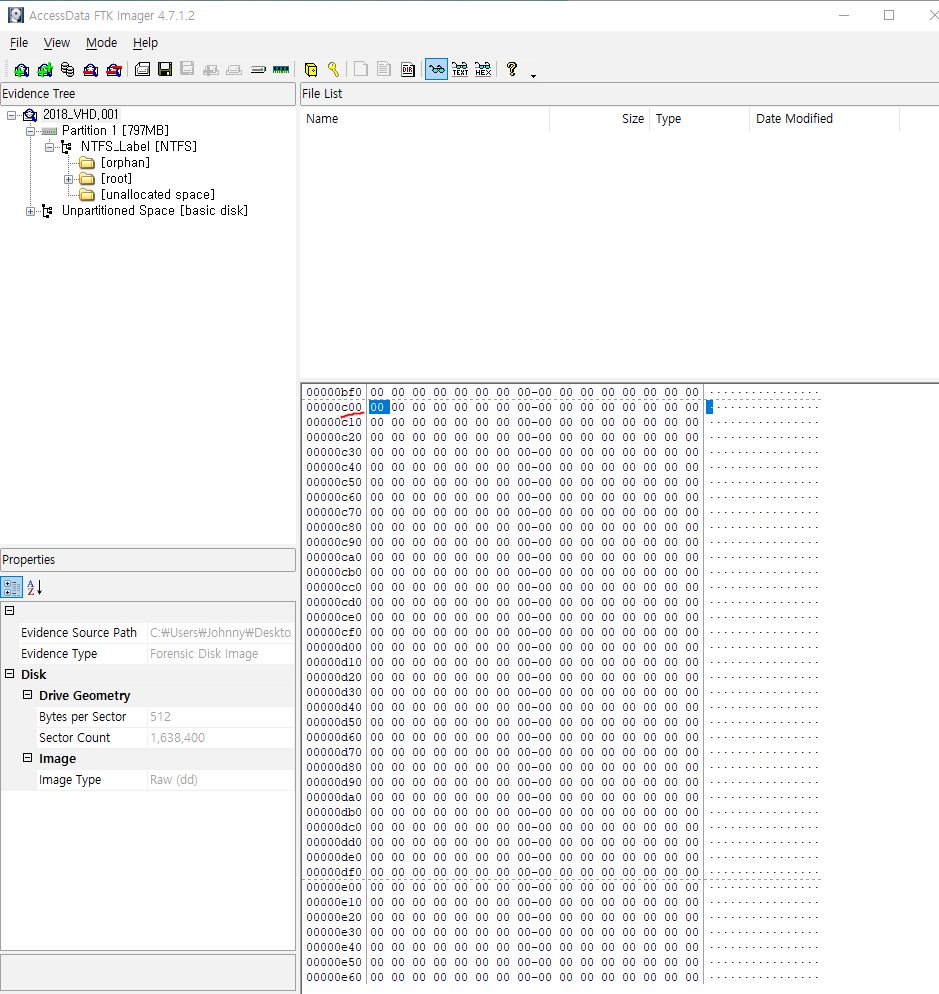939x994 pixels.
Task: Collapse the NTFS_Label [NTFS] node
Action: pyautogui.click(x=49, y=147)
